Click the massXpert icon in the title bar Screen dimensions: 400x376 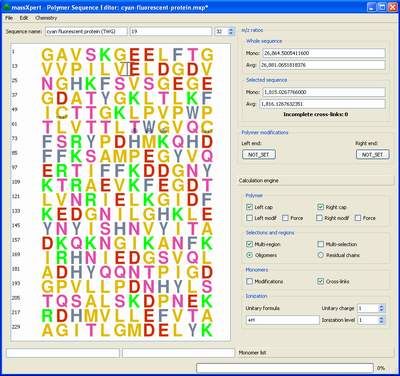pyautogui.click(x=6, y=7)
